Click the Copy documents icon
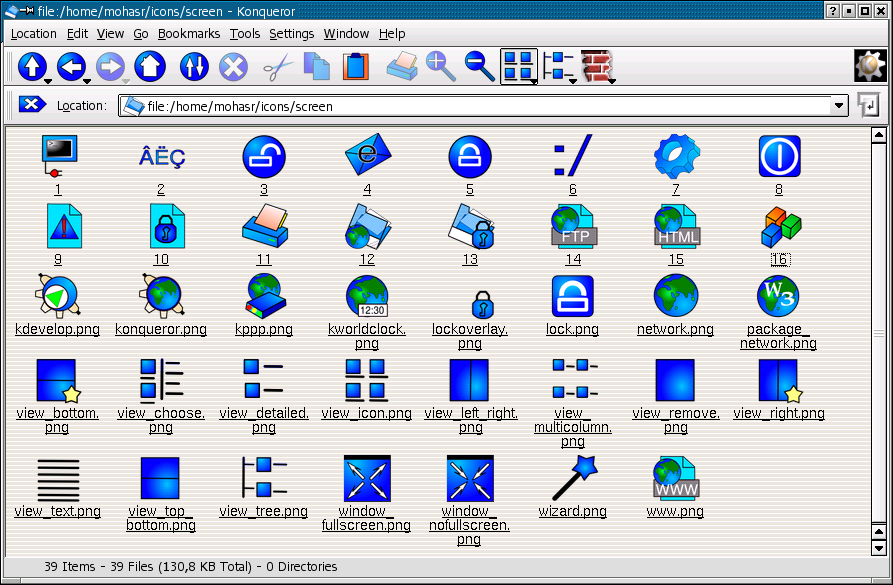893x585 pixels. pos(317,67)
